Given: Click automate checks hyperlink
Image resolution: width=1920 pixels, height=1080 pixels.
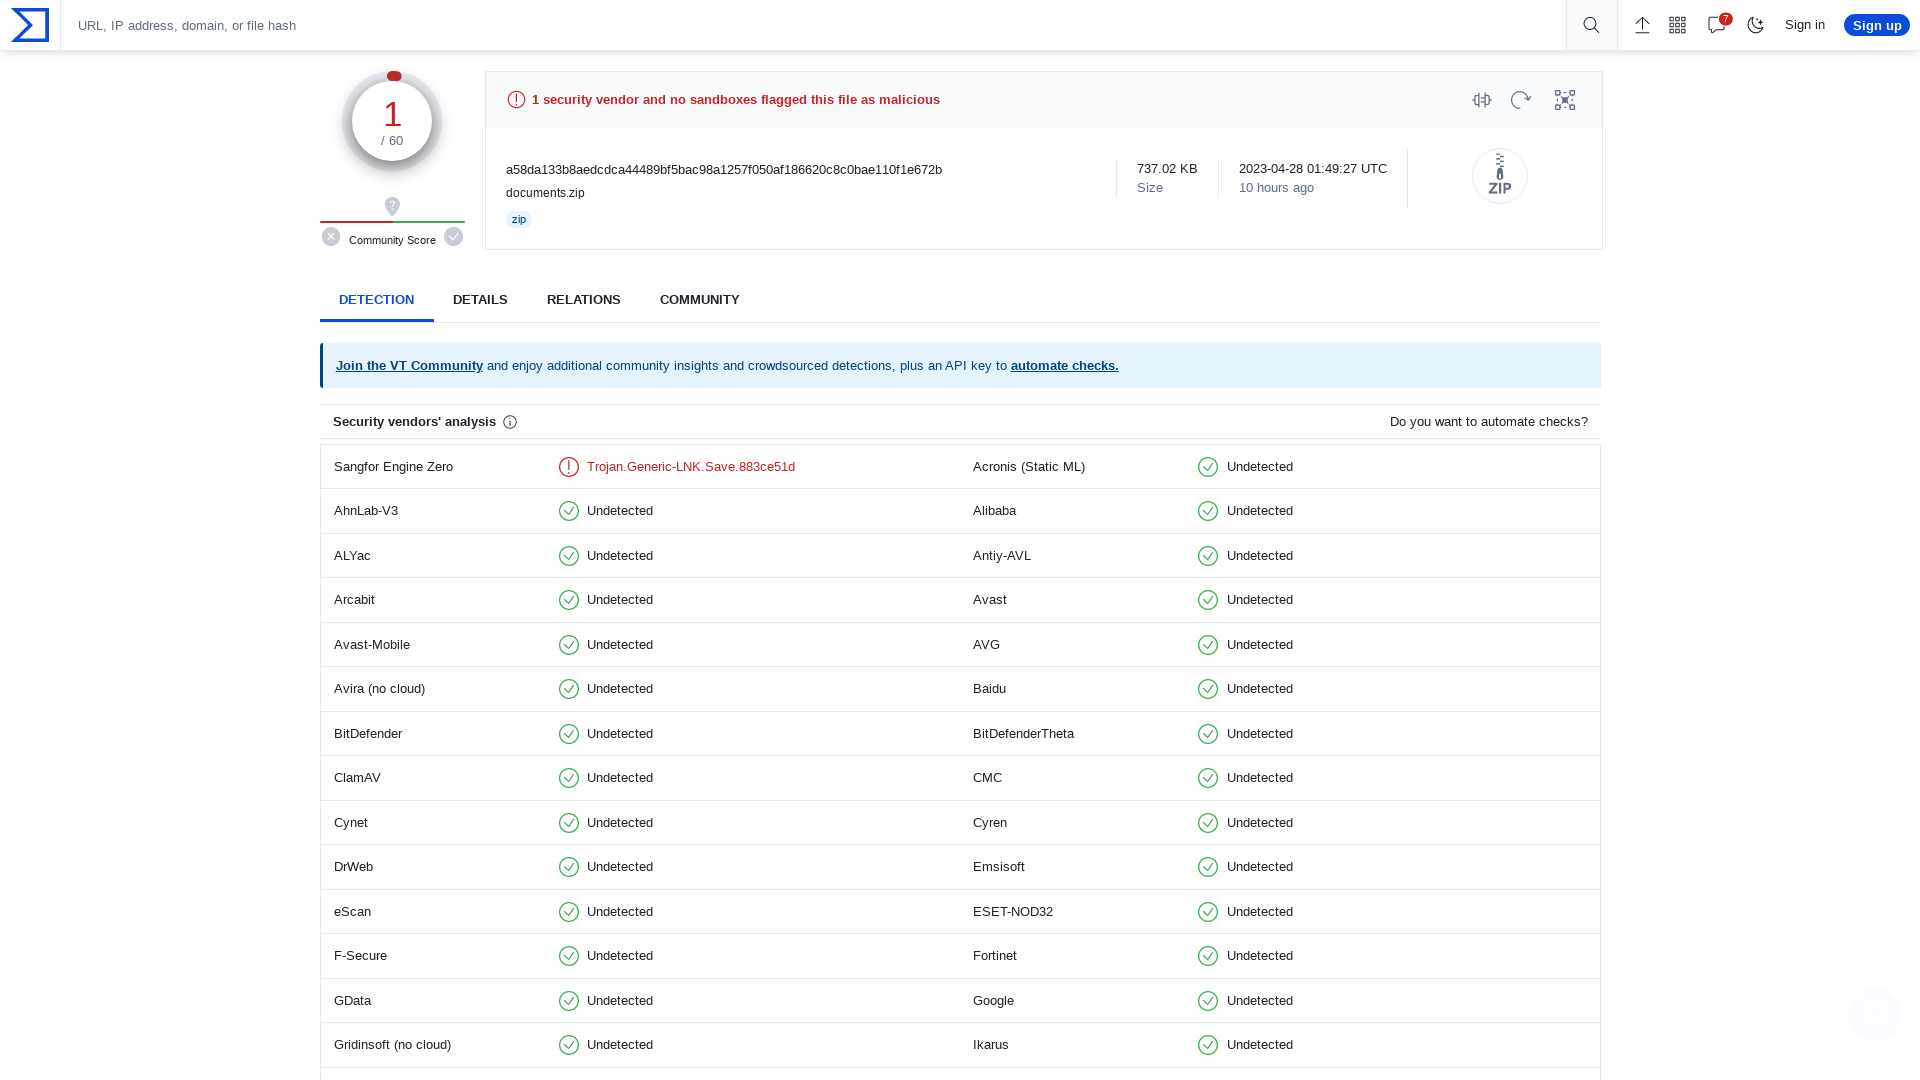Looking at the screenshot, I should (1064, 365).
